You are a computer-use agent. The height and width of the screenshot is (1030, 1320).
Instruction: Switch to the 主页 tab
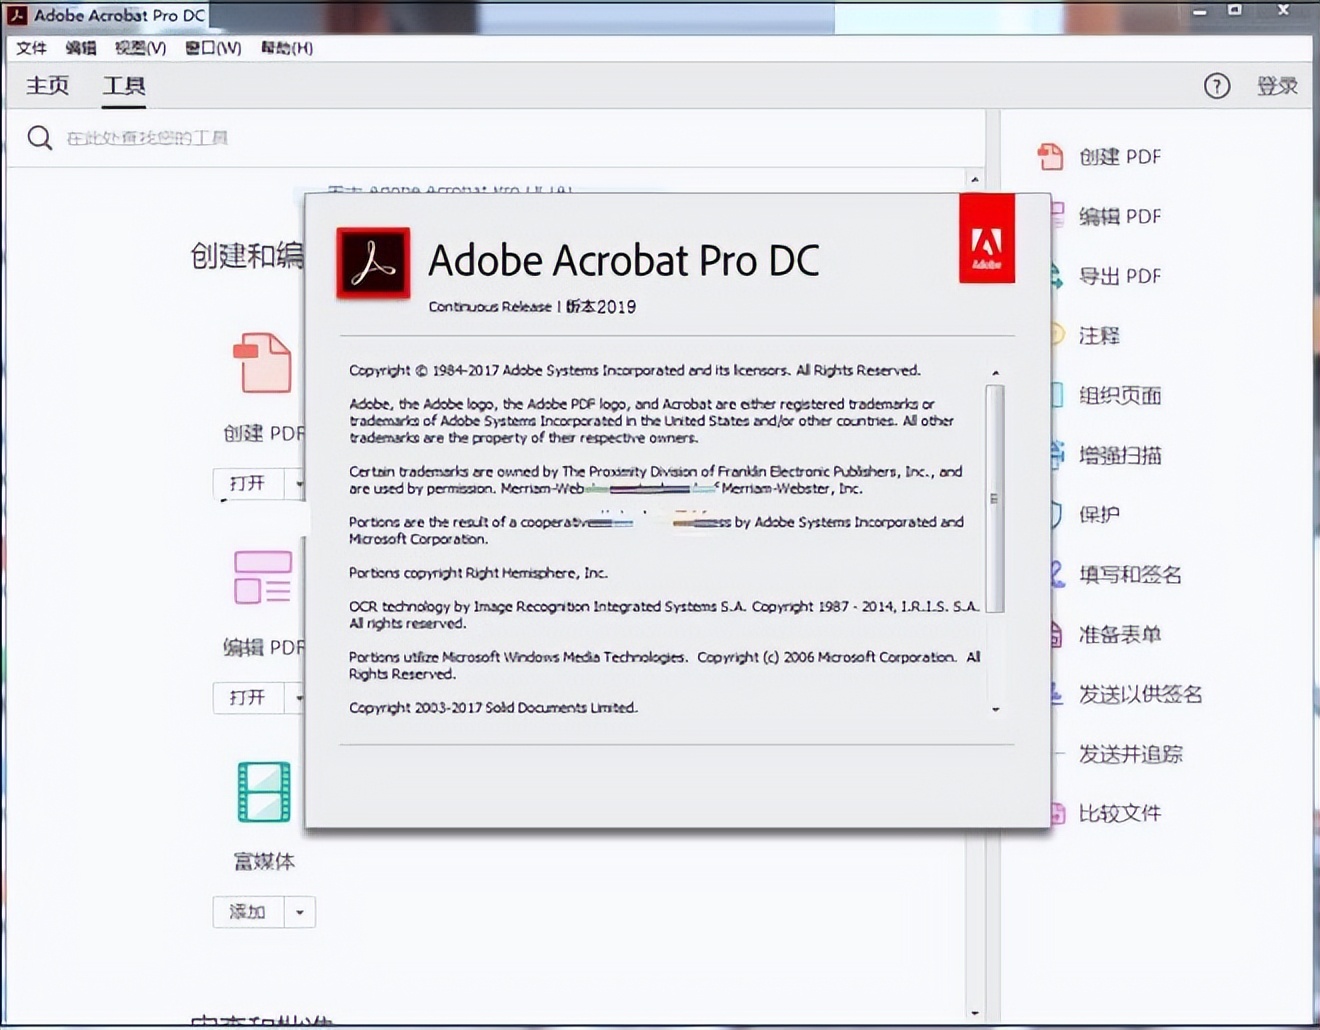point(47,86)
